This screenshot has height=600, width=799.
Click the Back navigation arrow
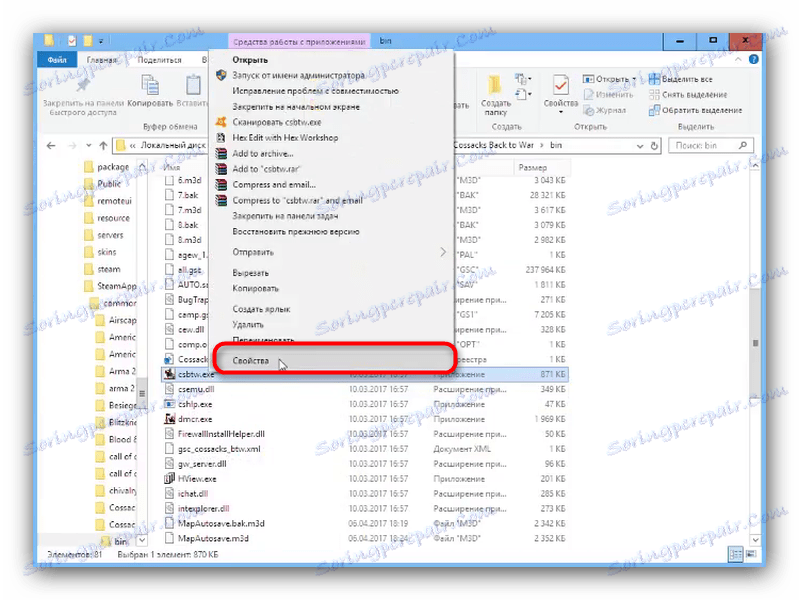(x=51, y=145)
